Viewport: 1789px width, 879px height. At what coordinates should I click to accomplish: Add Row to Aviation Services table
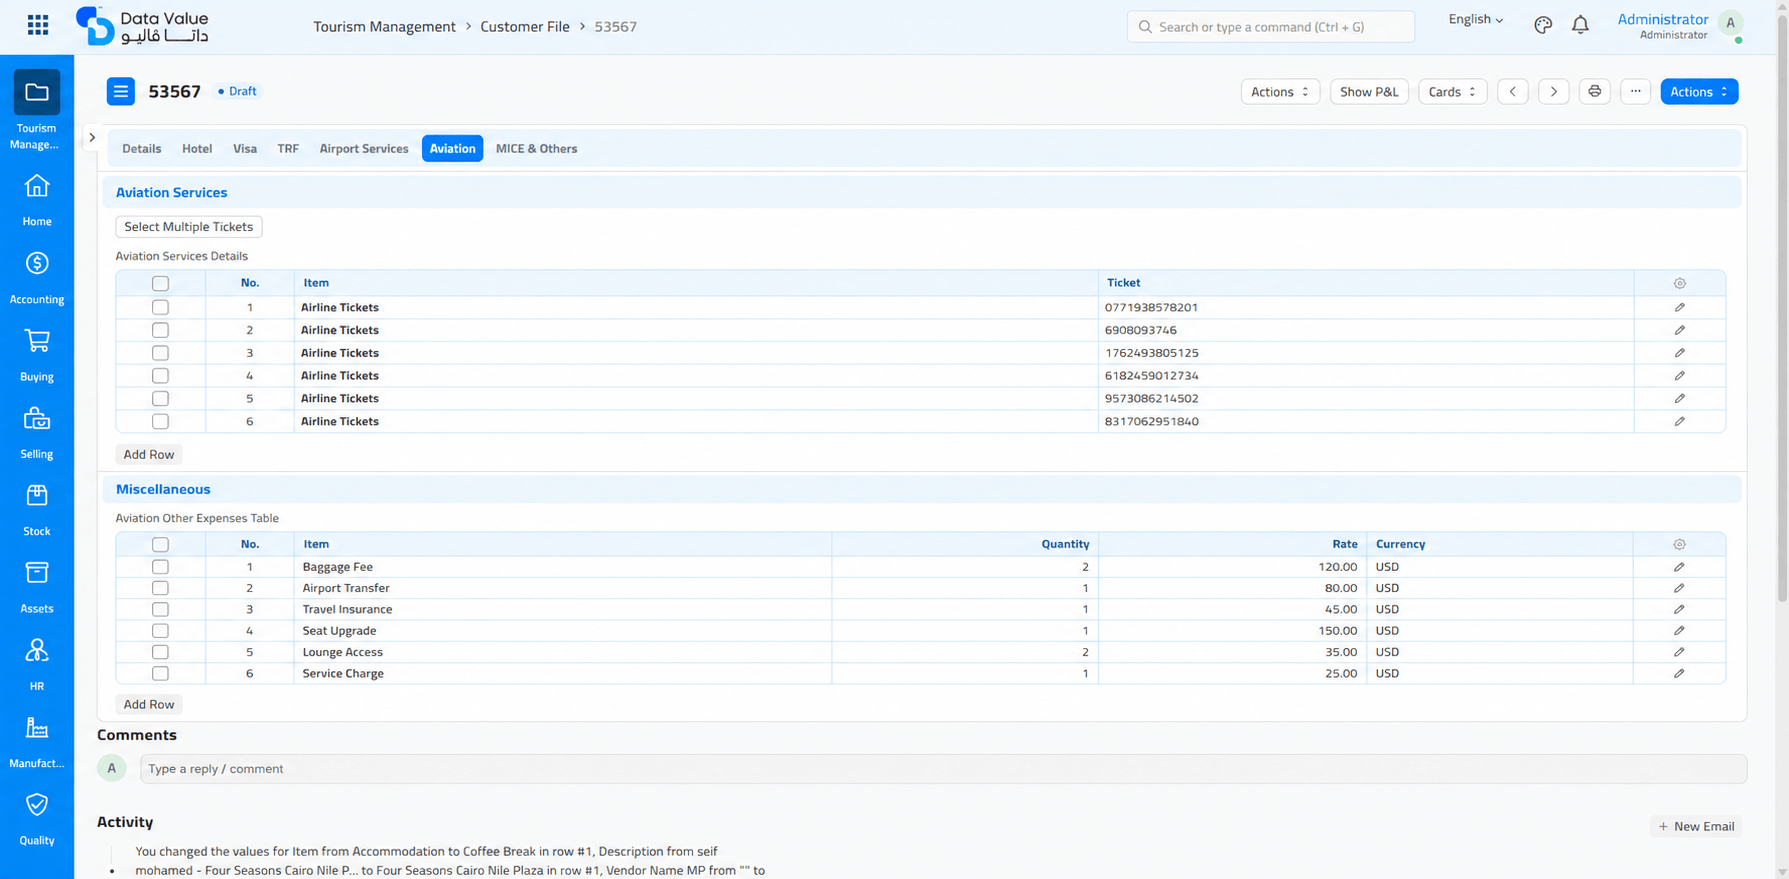149,454
